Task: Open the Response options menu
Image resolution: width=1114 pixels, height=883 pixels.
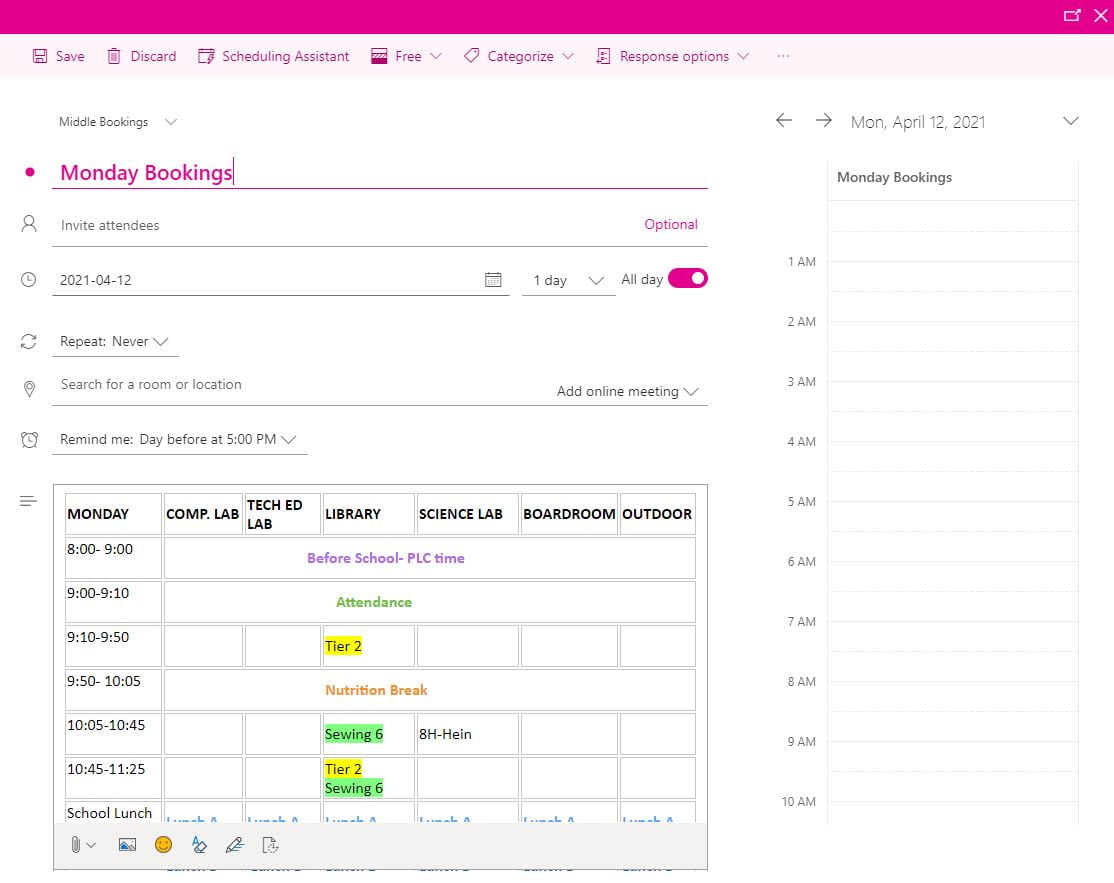Action: (x=673, y=56)
